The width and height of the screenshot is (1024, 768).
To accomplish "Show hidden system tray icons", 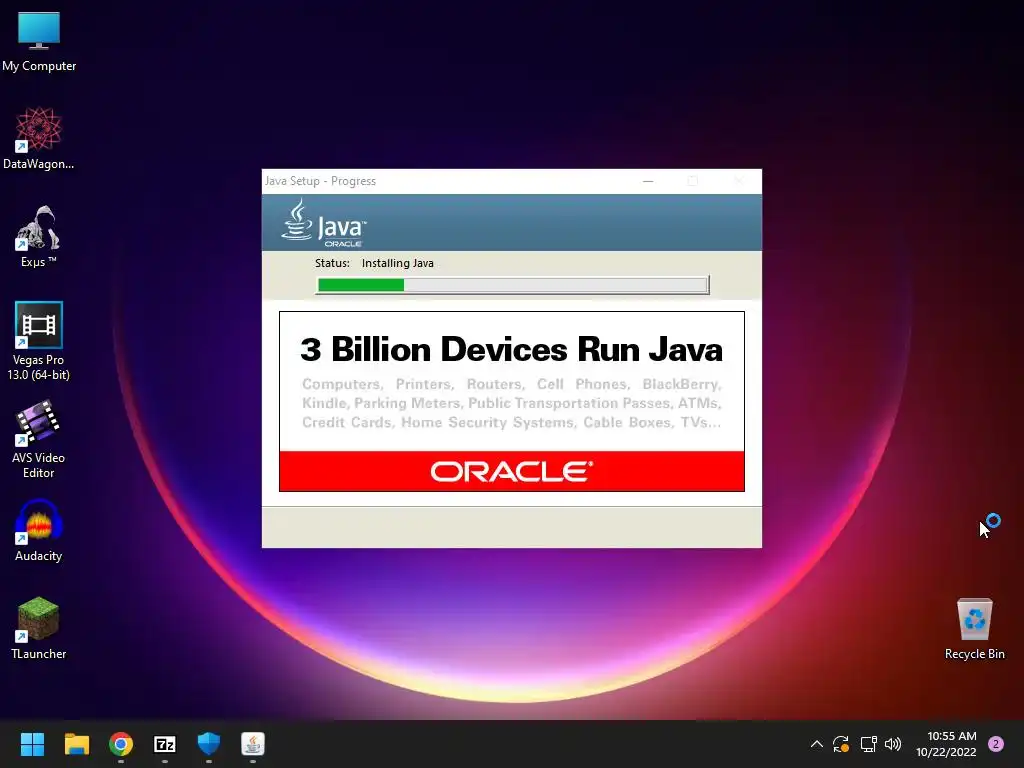I will pos(816,744).
